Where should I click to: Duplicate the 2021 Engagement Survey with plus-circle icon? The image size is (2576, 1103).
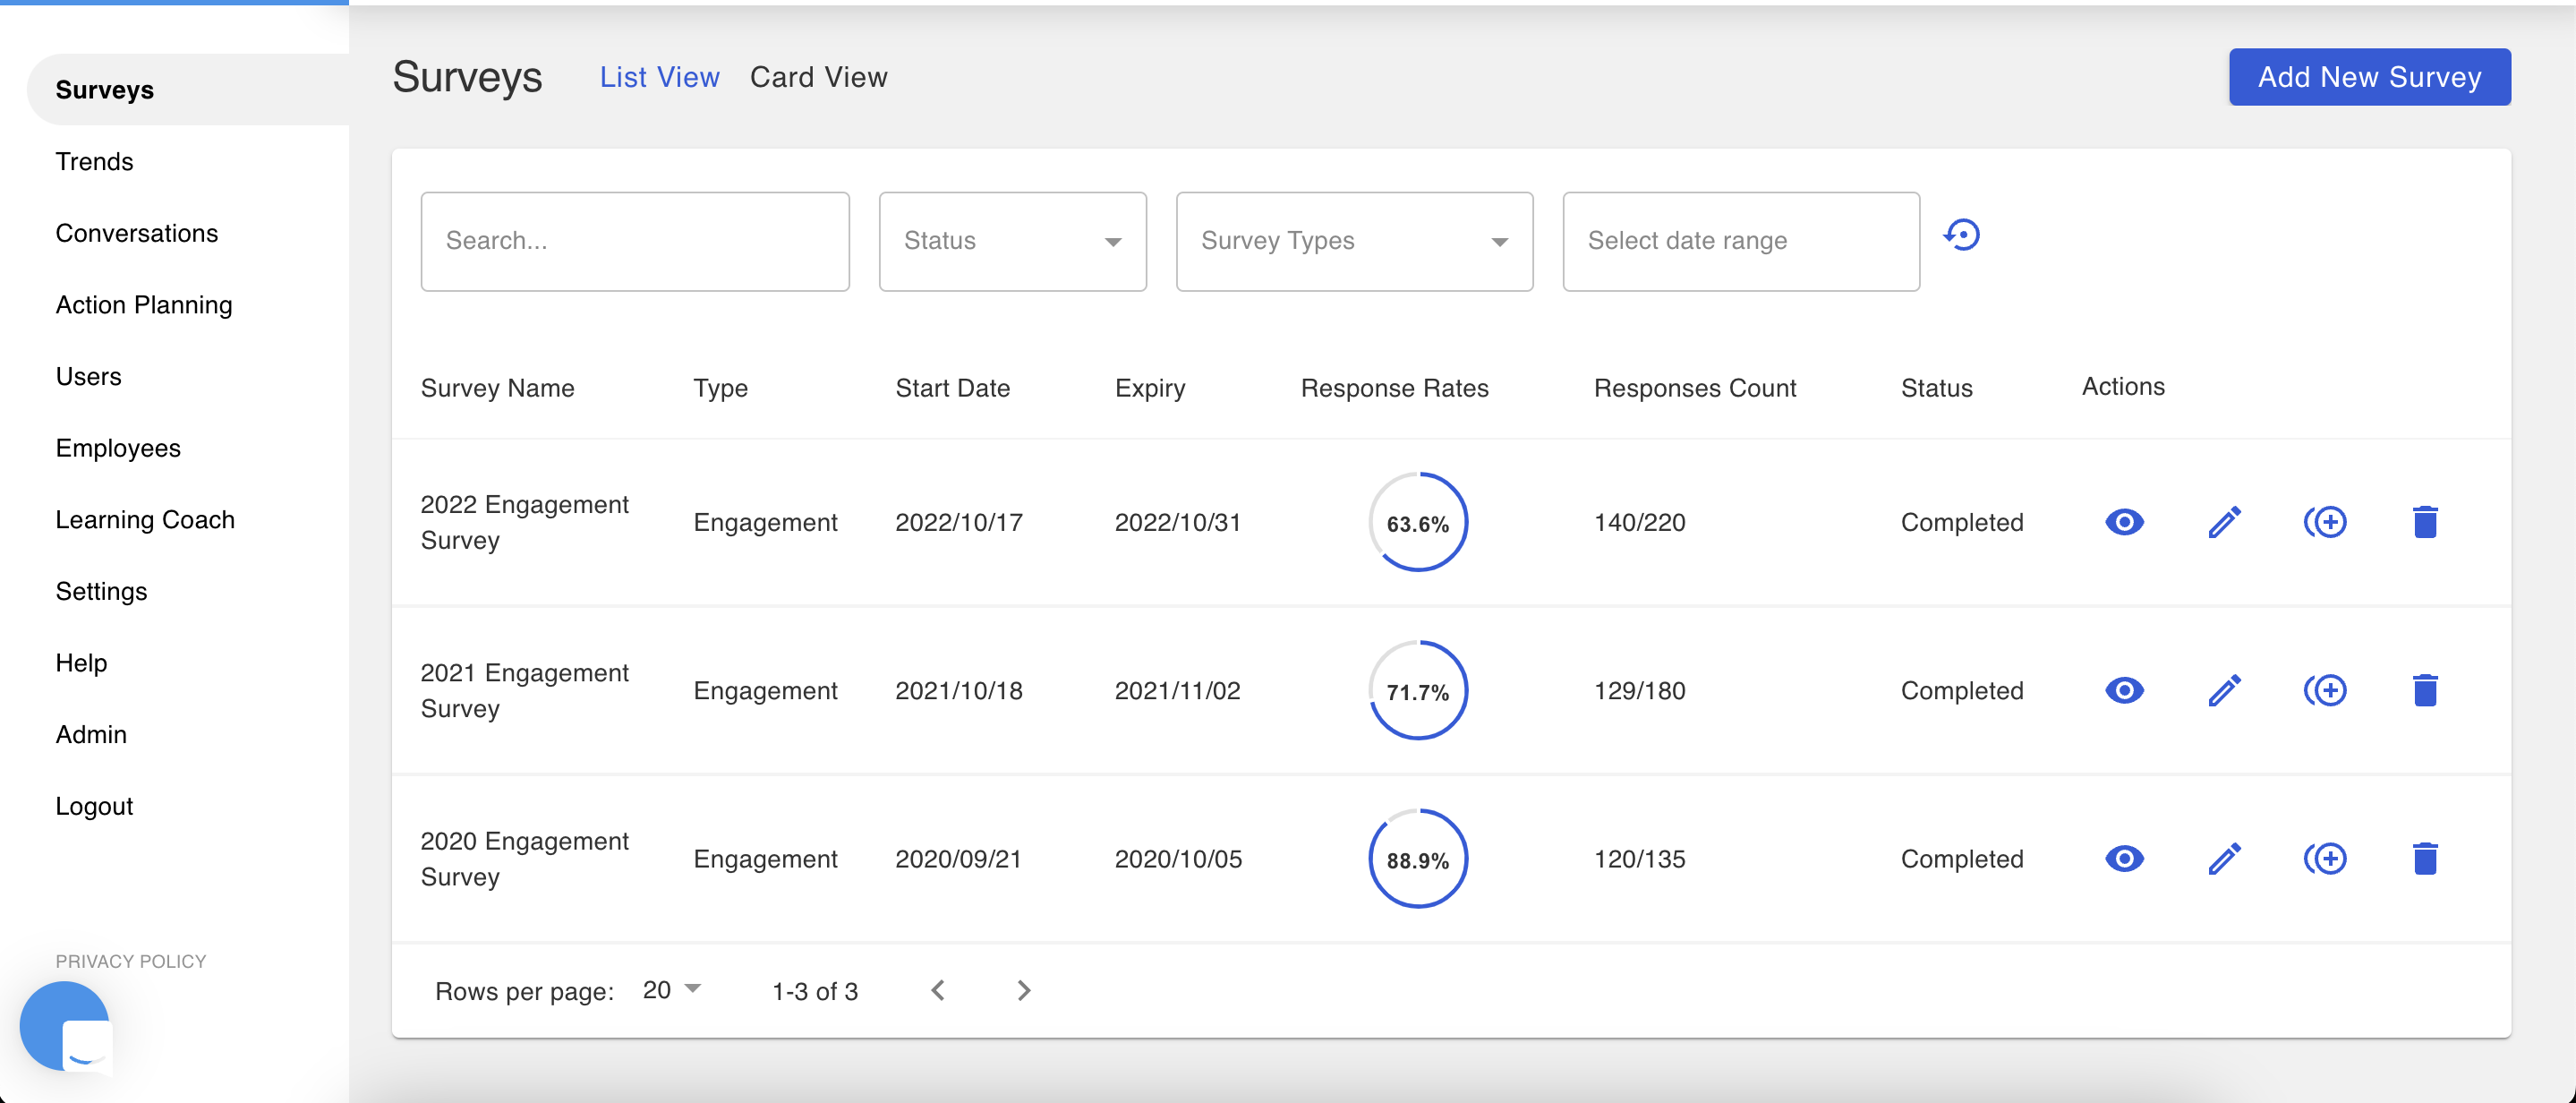click(2325, 690)
